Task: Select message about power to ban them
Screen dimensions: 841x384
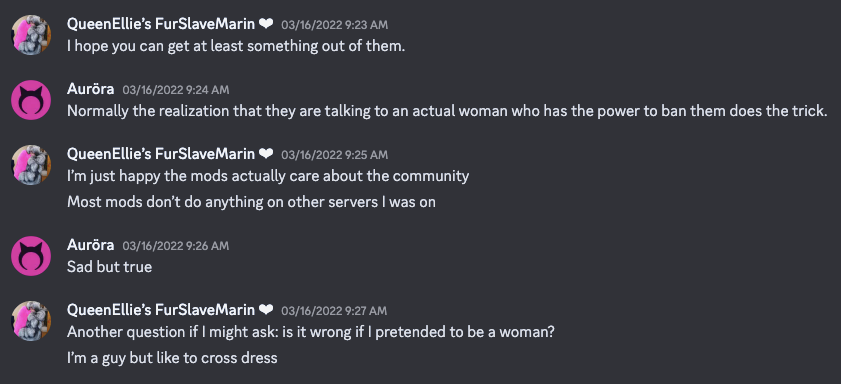Action: [448, 111]
